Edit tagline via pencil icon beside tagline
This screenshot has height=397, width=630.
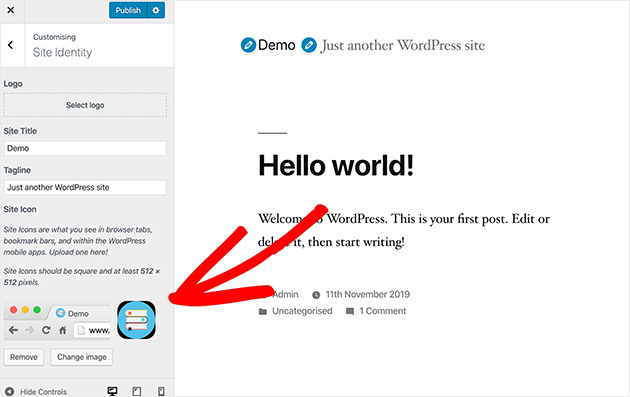(309, 45)
